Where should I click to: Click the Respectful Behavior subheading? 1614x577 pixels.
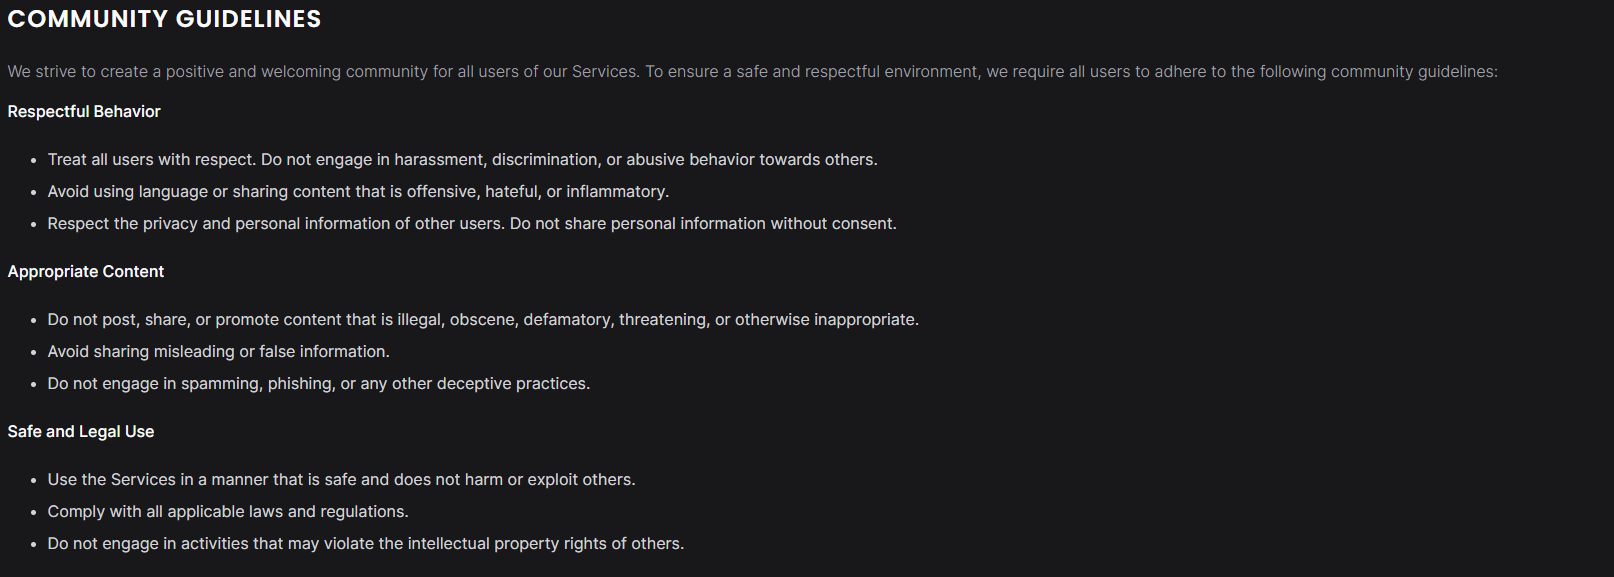[84, 112]
